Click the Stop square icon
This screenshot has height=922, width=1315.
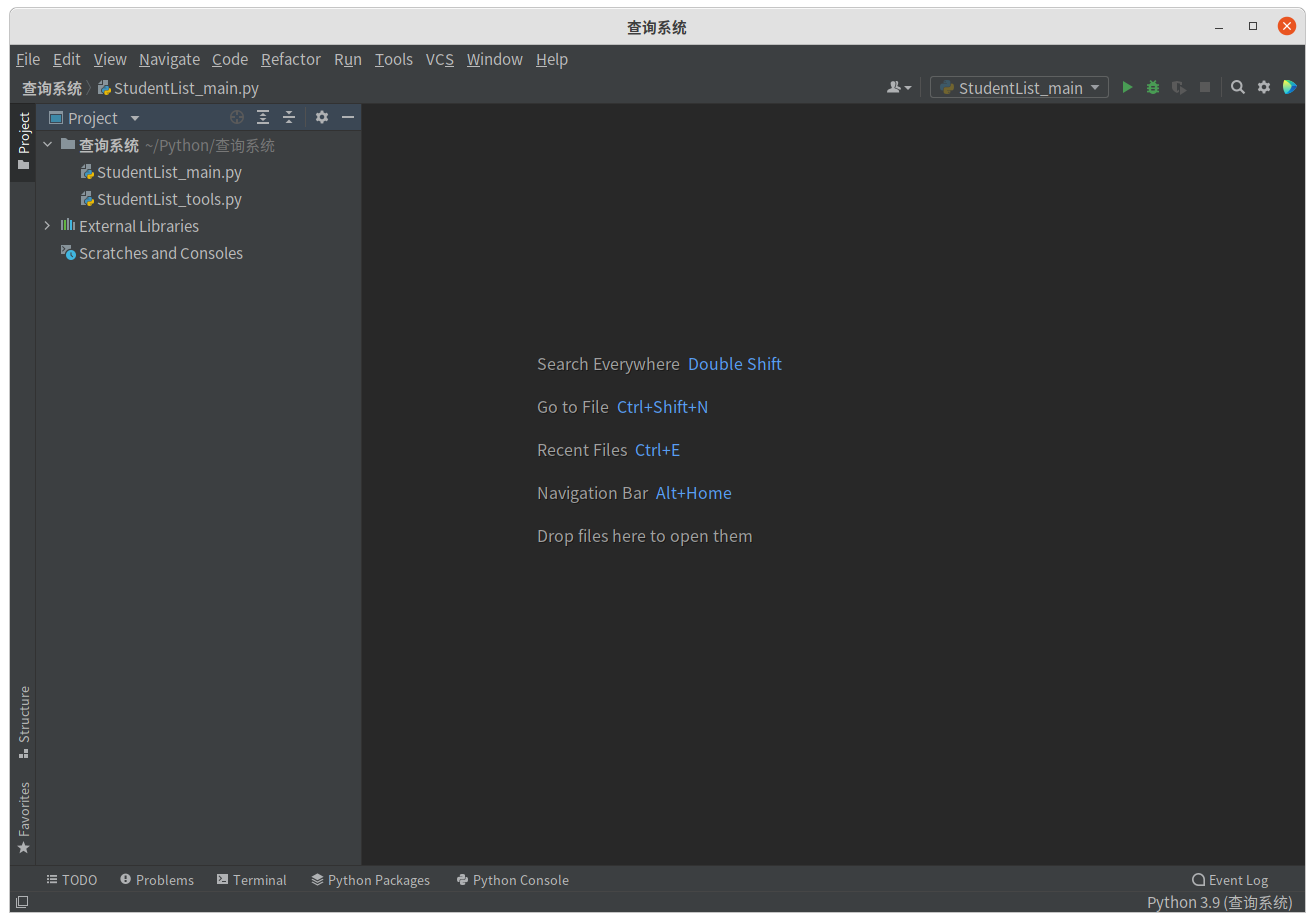tap(1205, 88)
